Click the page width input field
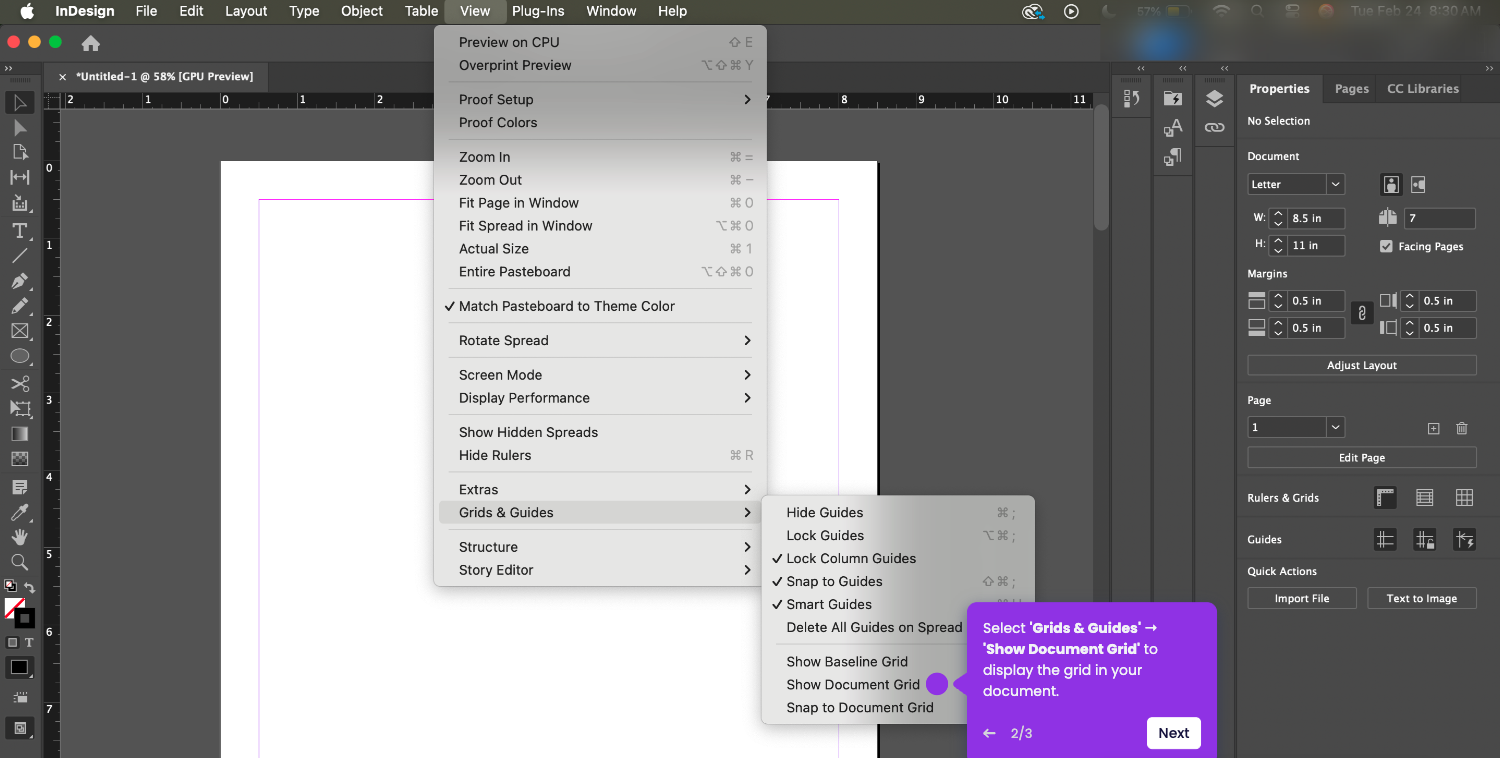The height and width of the screenshot is (758, 1500). (1316, 218)
